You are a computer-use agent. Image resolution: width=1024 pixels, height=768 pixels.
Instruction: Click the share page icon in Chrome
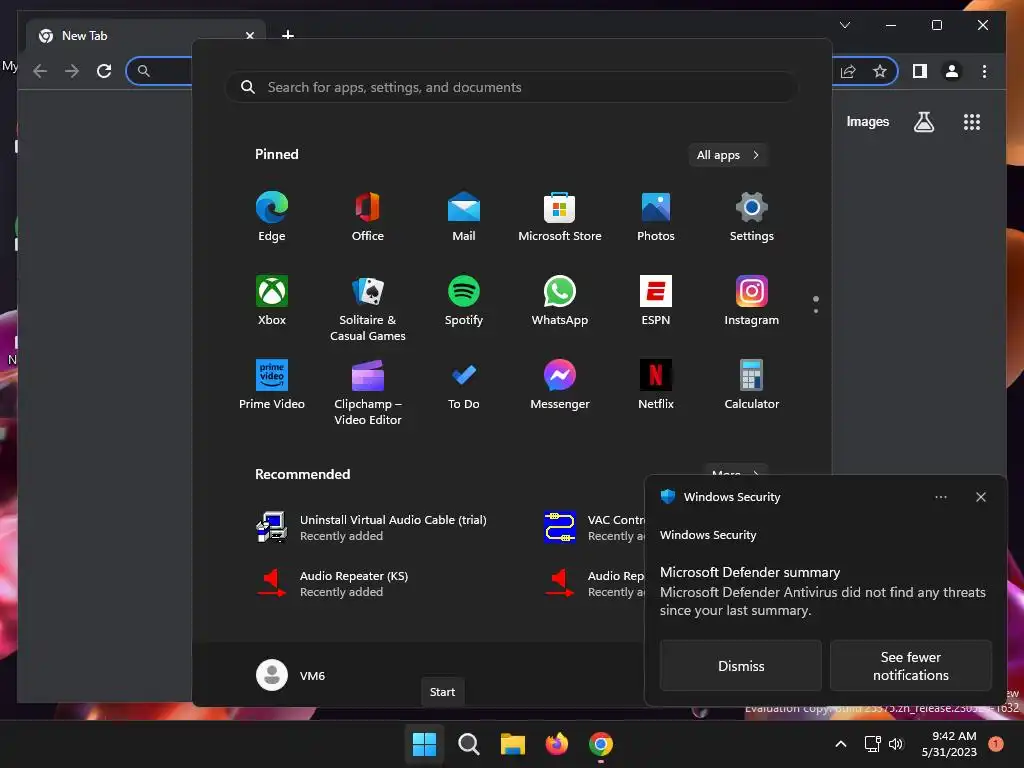click(848, 71)
